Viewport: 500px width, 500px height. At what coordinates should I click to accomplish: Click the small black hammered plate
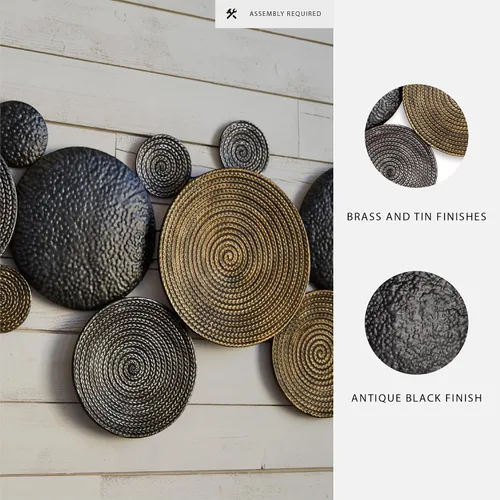tap(22, 134)
